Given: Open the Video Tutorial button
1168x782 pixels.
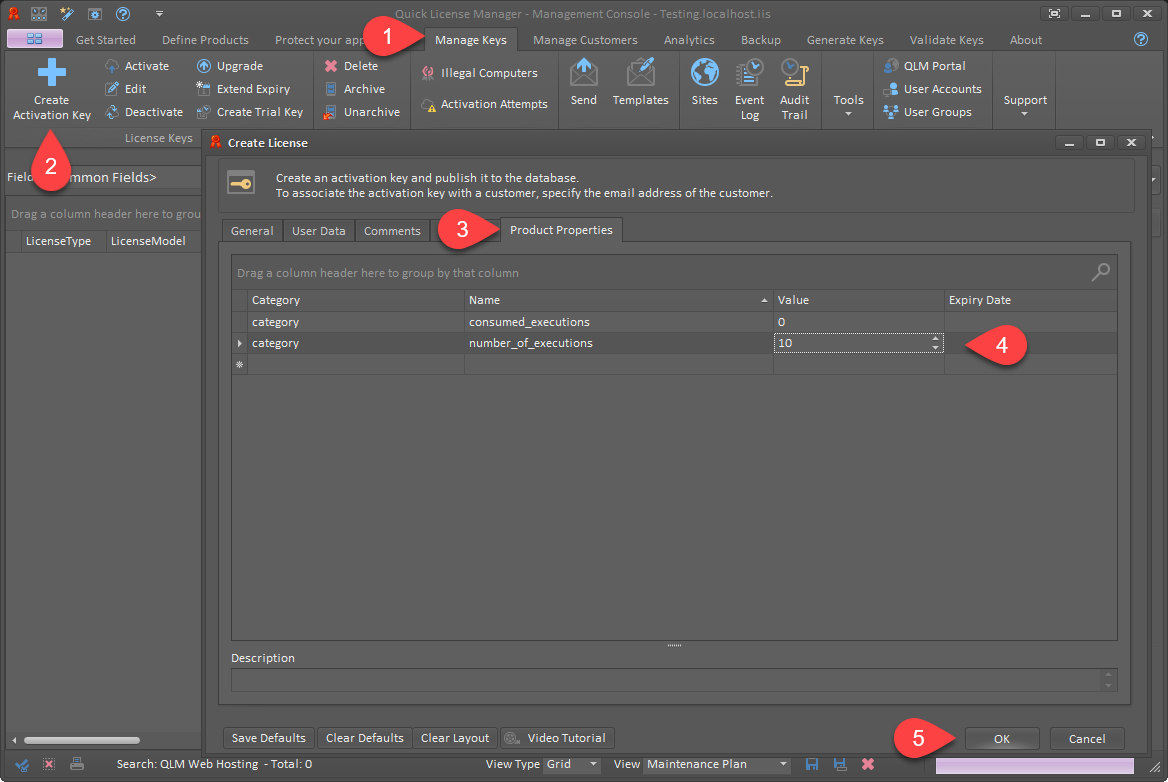Looking at the screenshot, I should (x=557, y=738).
